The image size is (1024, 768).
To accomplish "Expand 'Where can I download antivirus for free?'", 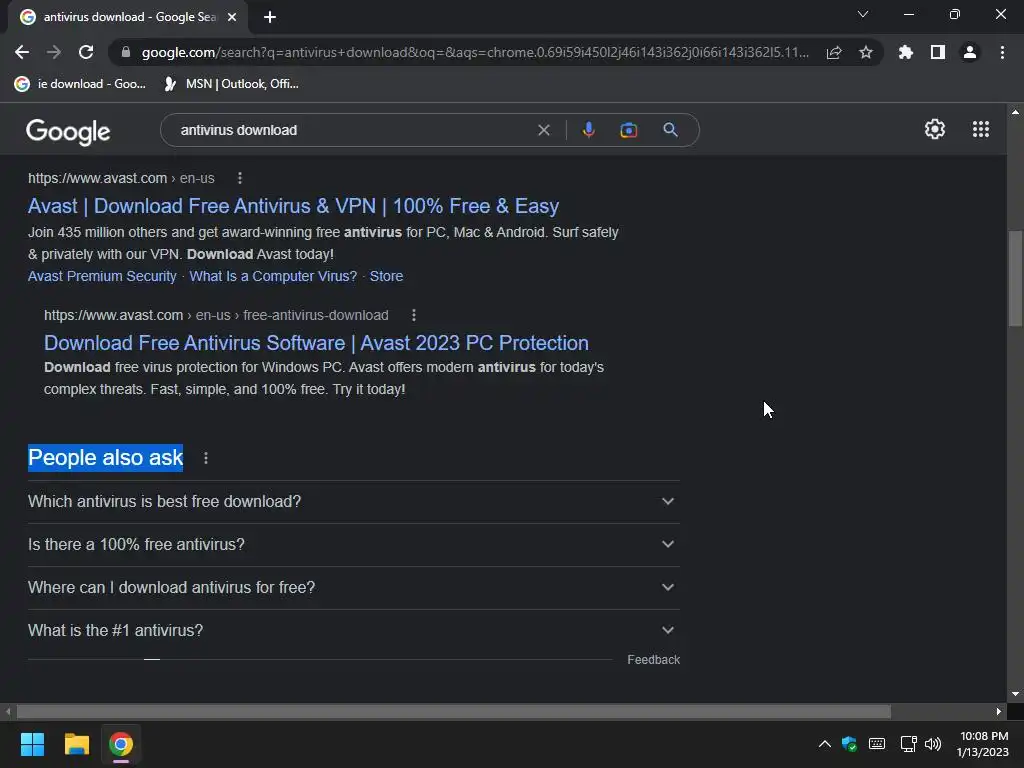I will 353,588.
